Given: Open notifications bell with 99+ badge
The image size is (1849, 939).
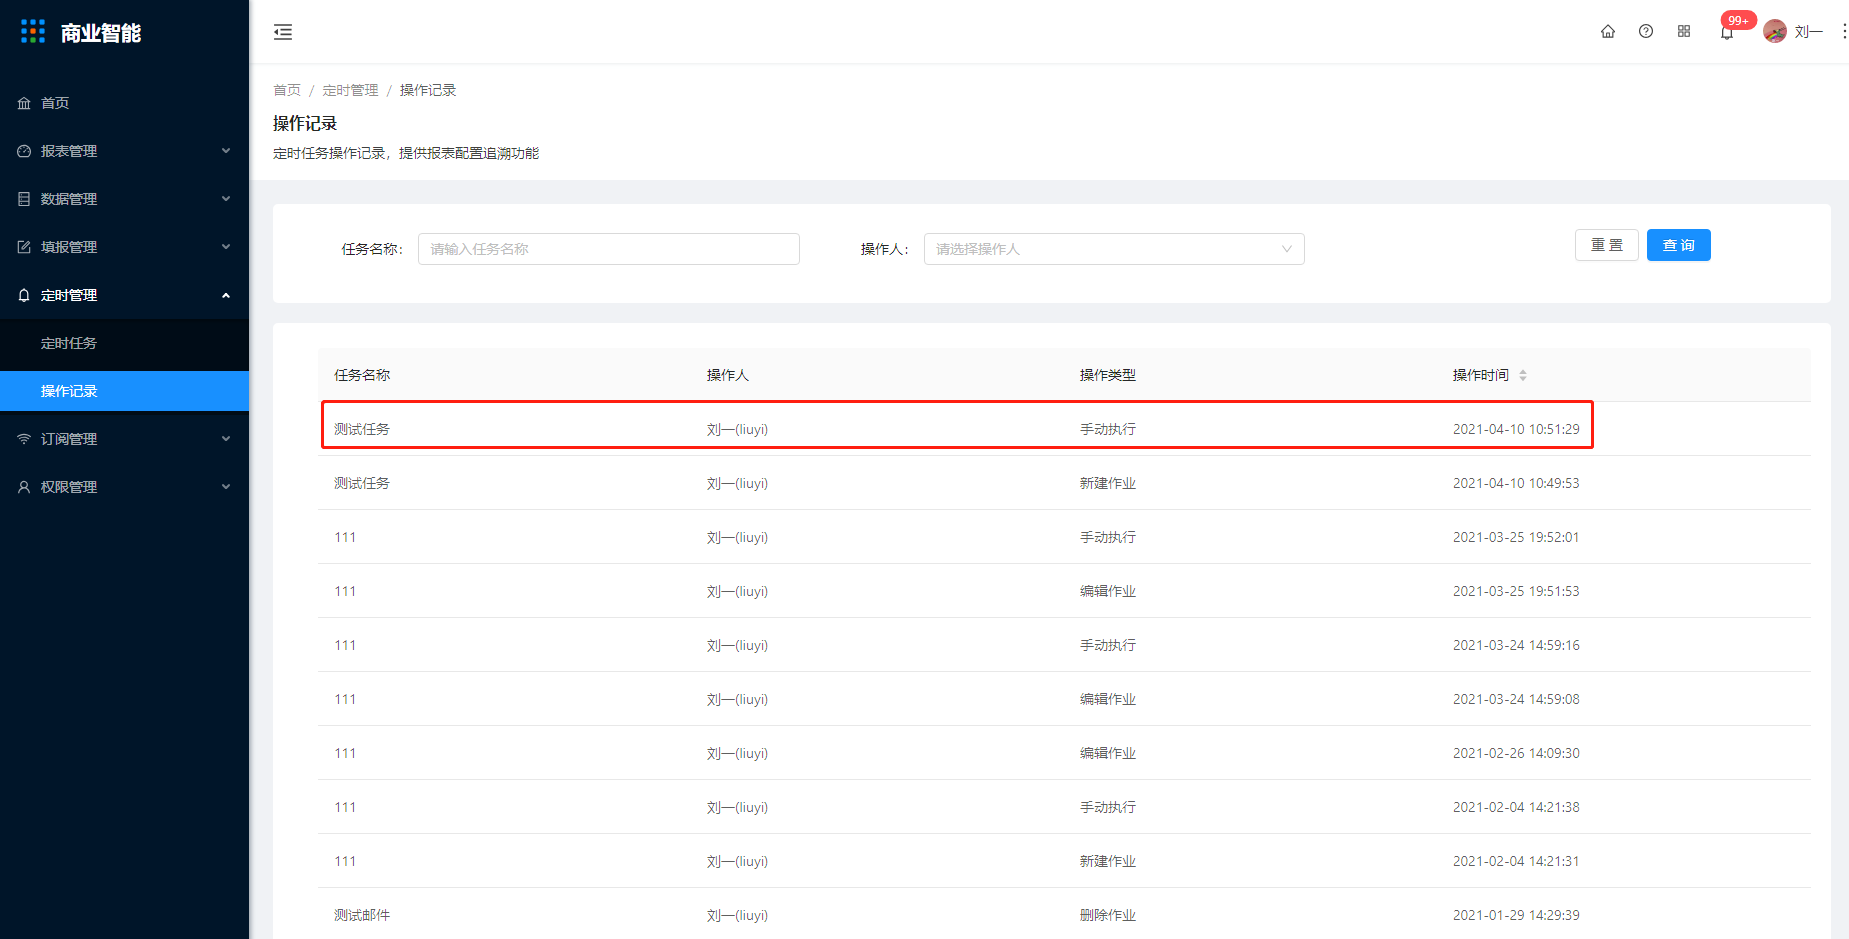Looking at the screenshot, I should point(1727,32).
